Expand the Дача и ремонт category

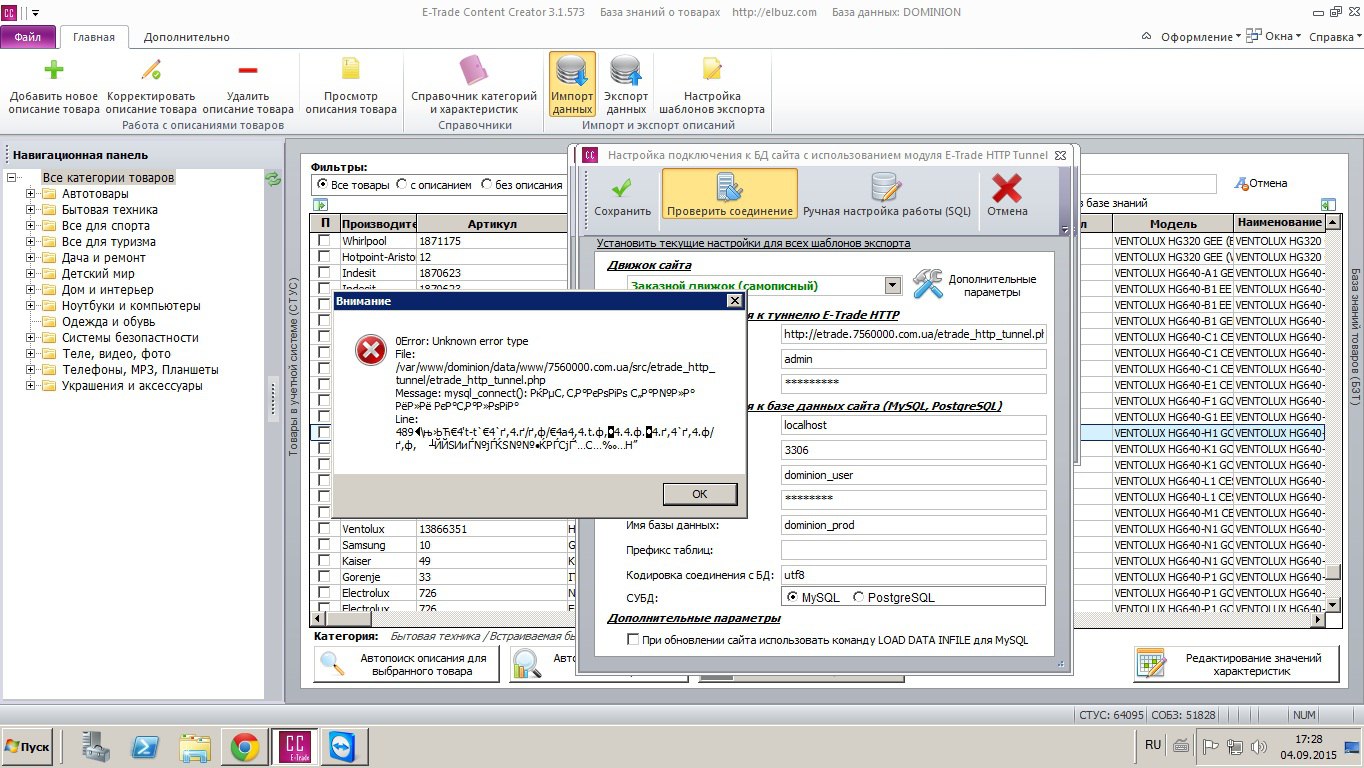pyautogui.click(x=31, y=258)
